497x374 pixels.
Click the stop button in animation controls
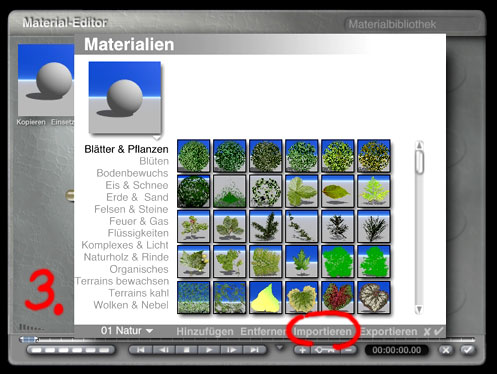click(x=187, y=350)
